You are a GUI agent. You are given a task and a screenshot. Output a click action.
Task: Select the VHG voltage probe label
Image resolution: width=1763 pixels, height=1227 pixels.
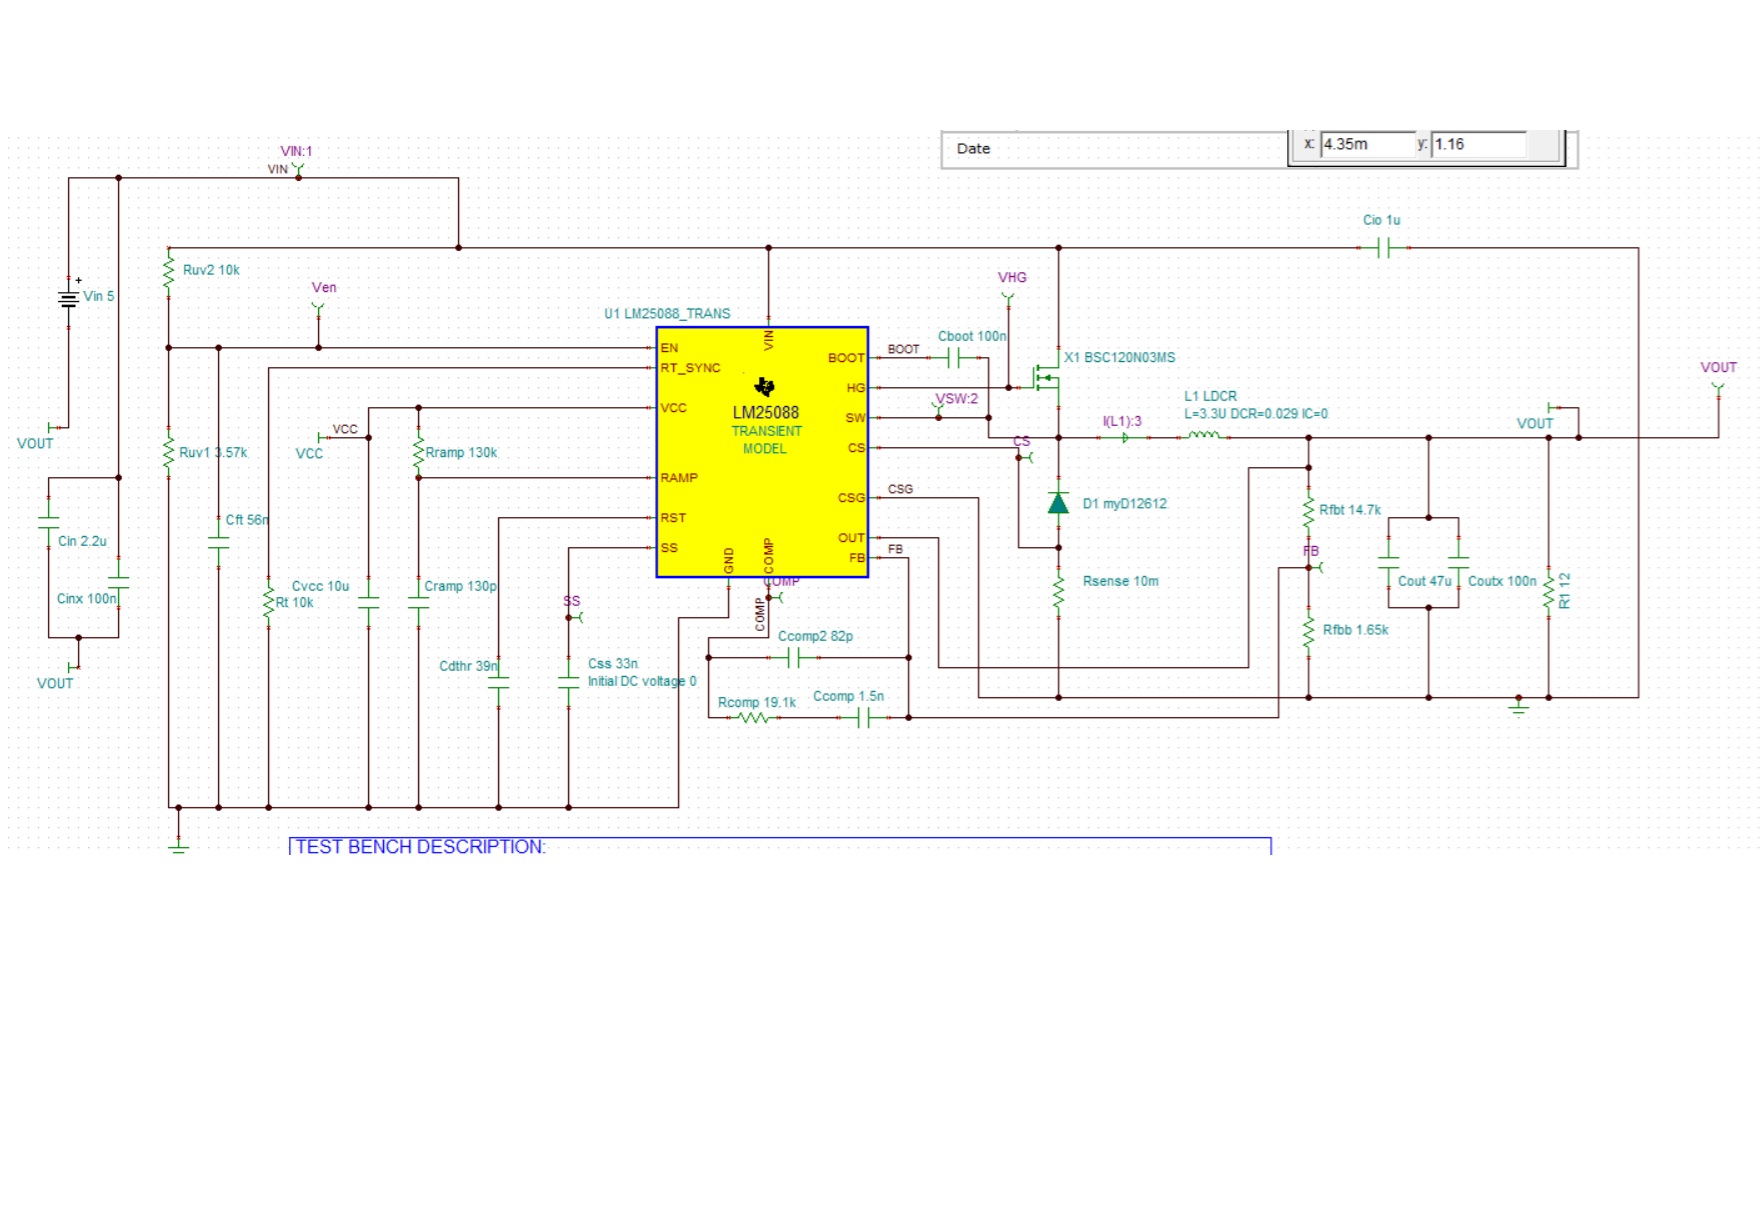pyautogui.click(x=1011, y=278)
